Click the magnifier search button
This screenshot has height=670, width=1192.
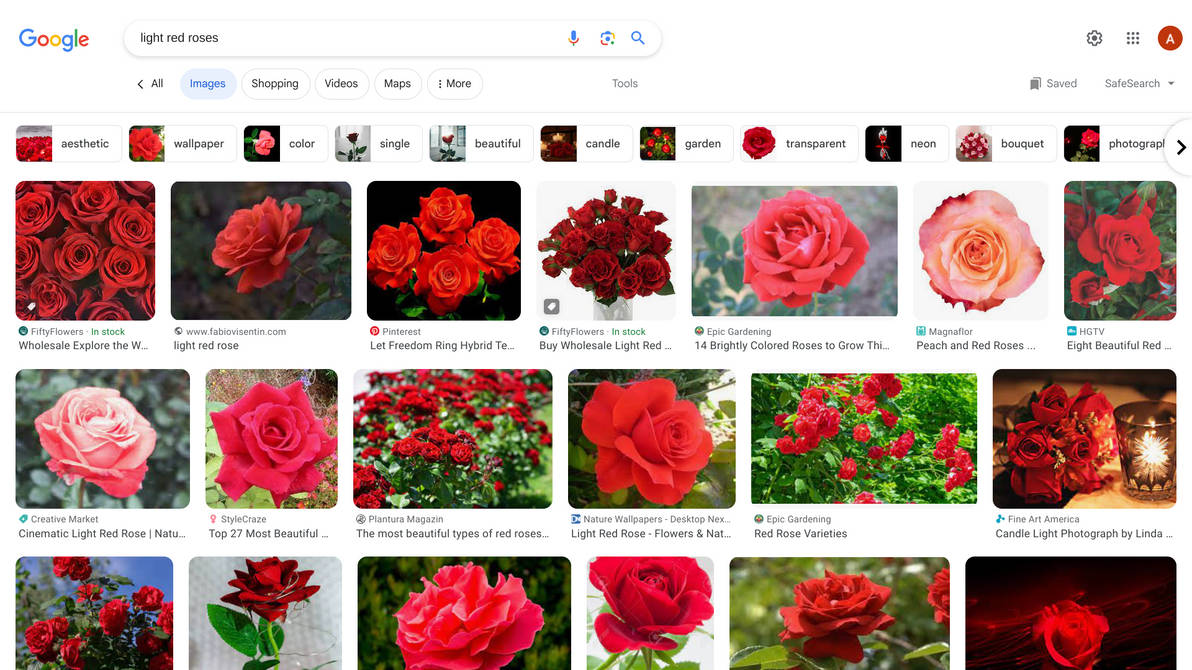click(x=638, y=38)
